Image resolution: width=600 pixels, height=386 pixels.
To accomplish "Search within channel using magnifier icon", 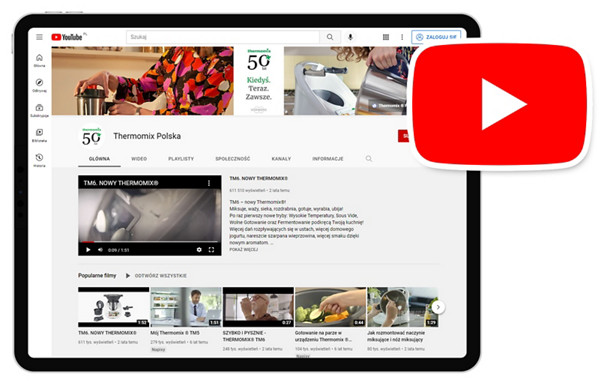I will pos(368,158).
